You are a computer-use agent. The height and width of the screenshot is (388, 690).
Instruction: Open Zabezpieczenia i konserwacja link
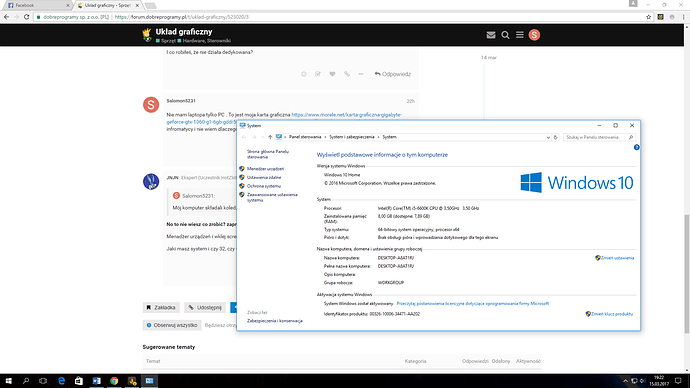click(275, 321)
